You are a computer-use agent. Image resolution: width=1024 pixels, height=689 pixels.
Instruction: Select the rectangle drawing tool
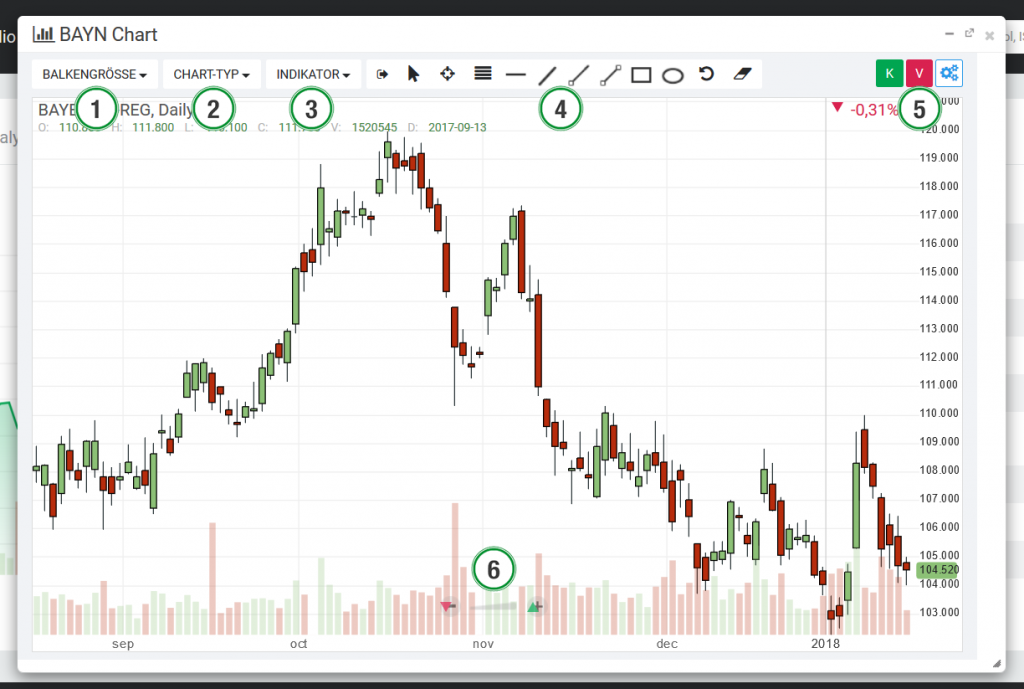click(x=641, y=76)
